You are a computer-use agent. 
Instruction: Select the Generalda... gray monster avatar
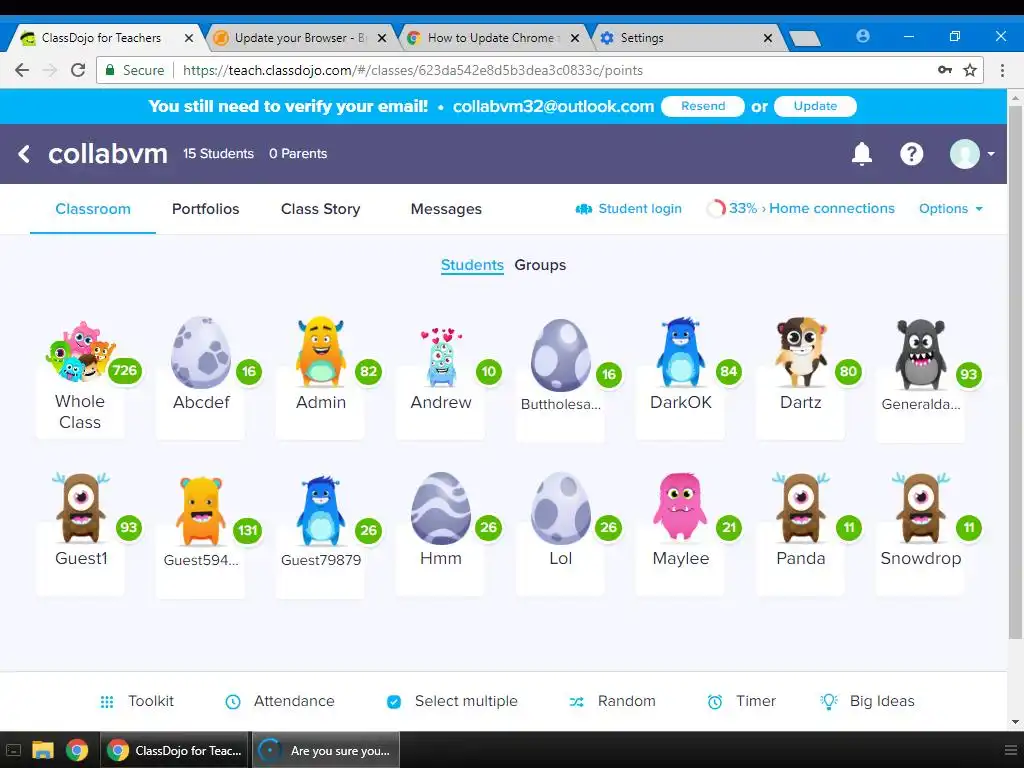click(920, 355)
